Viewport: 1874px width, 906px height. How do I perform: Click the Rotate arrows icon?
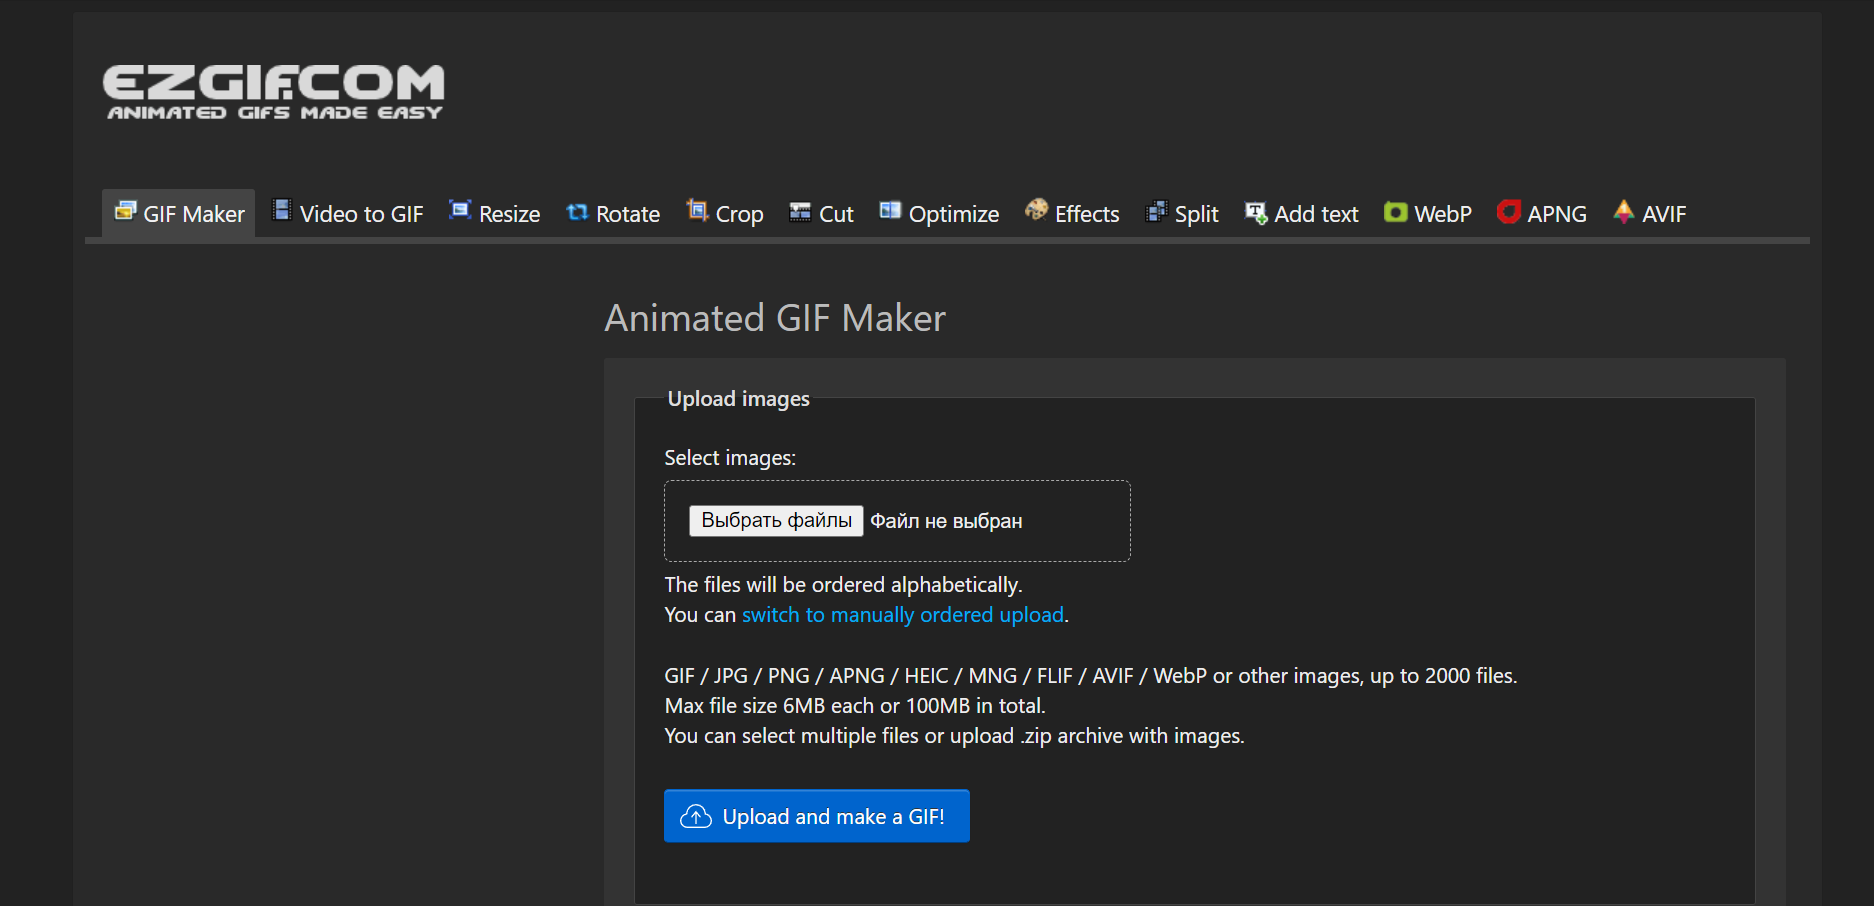(577, 212)
